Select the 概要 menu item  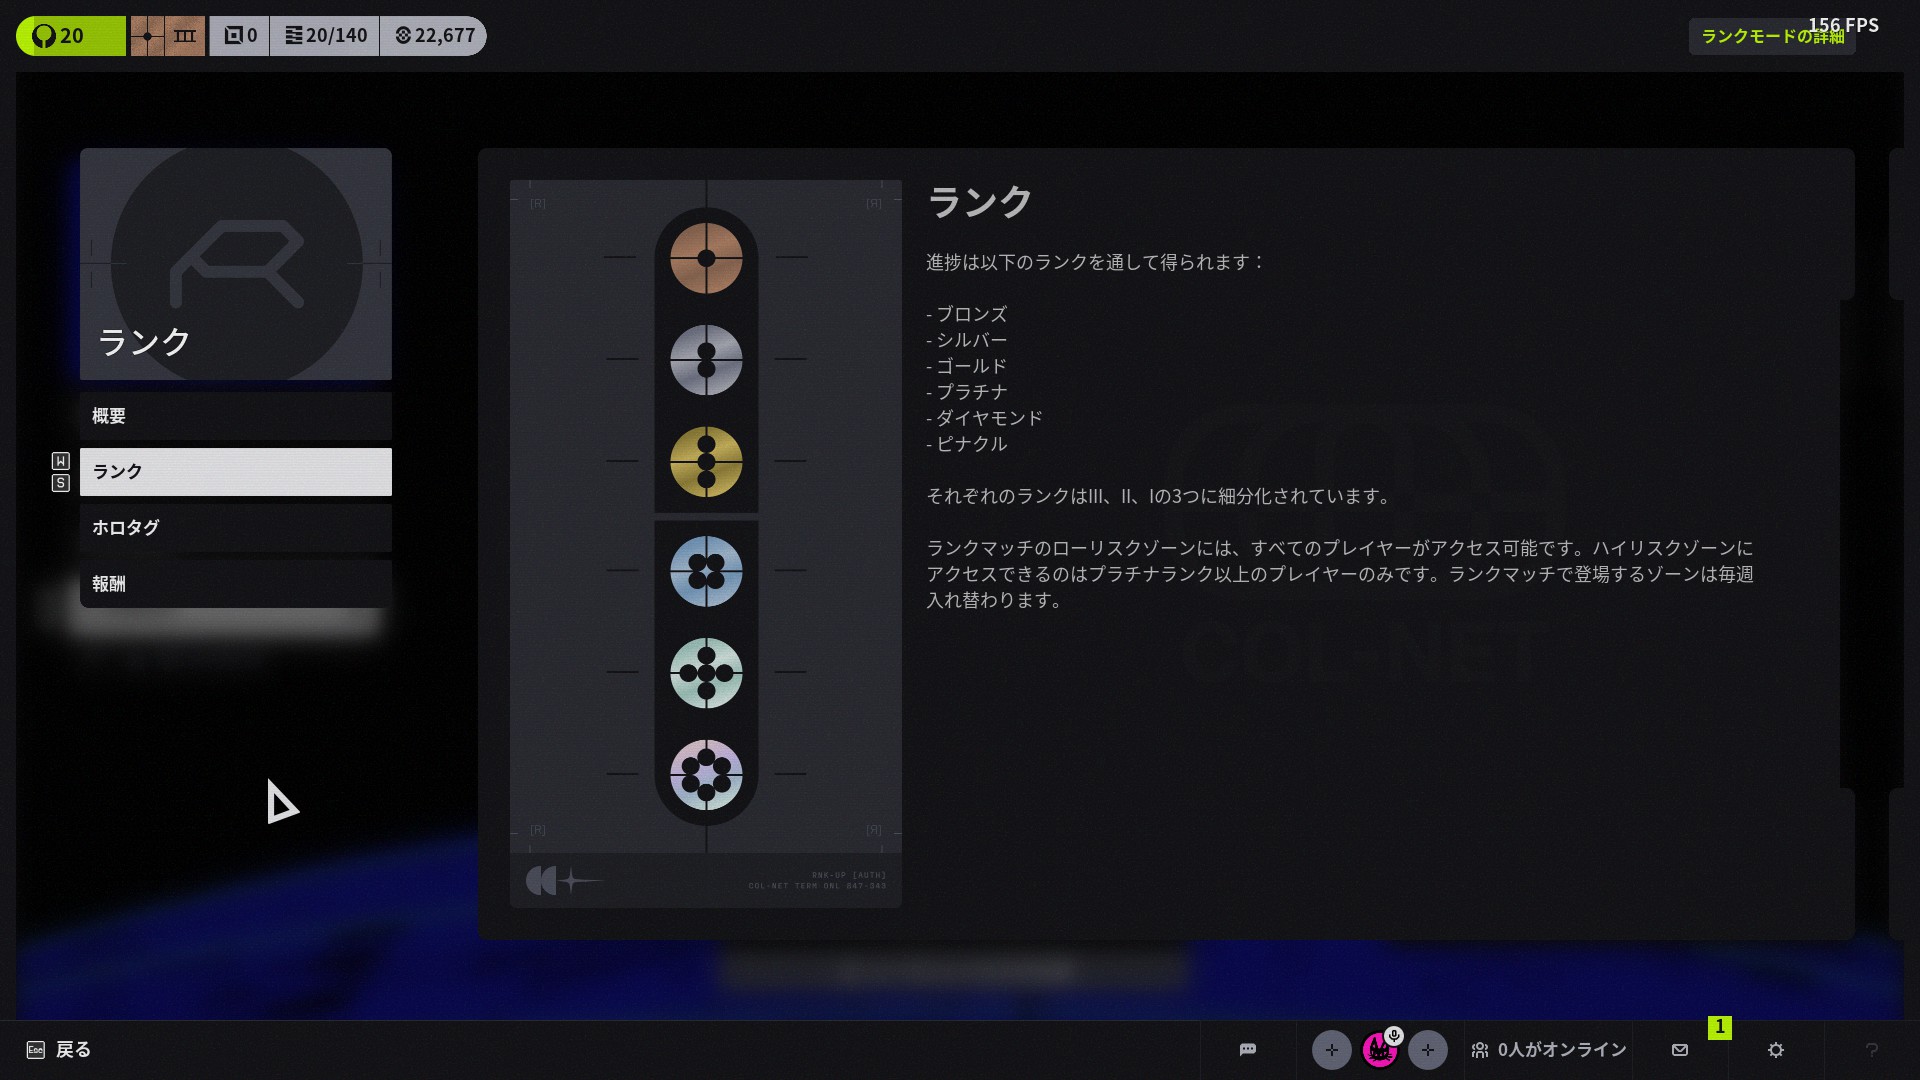236,416
